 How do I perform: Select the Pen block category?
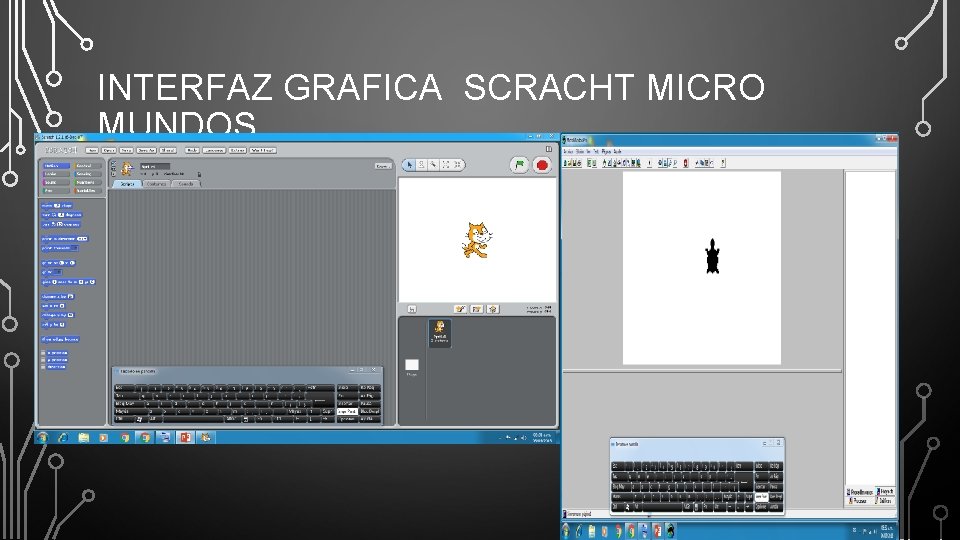point(56,190)
